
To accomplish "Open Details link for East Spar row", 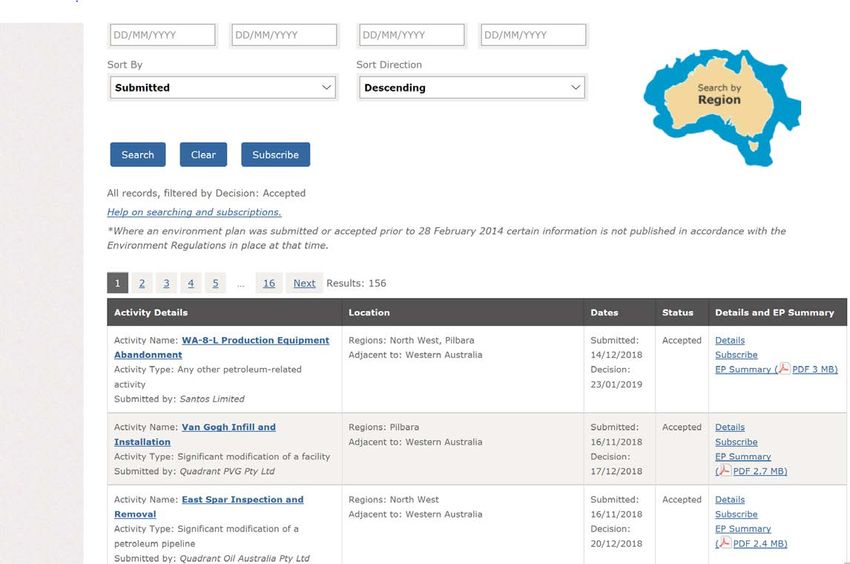I will point(730,499).
